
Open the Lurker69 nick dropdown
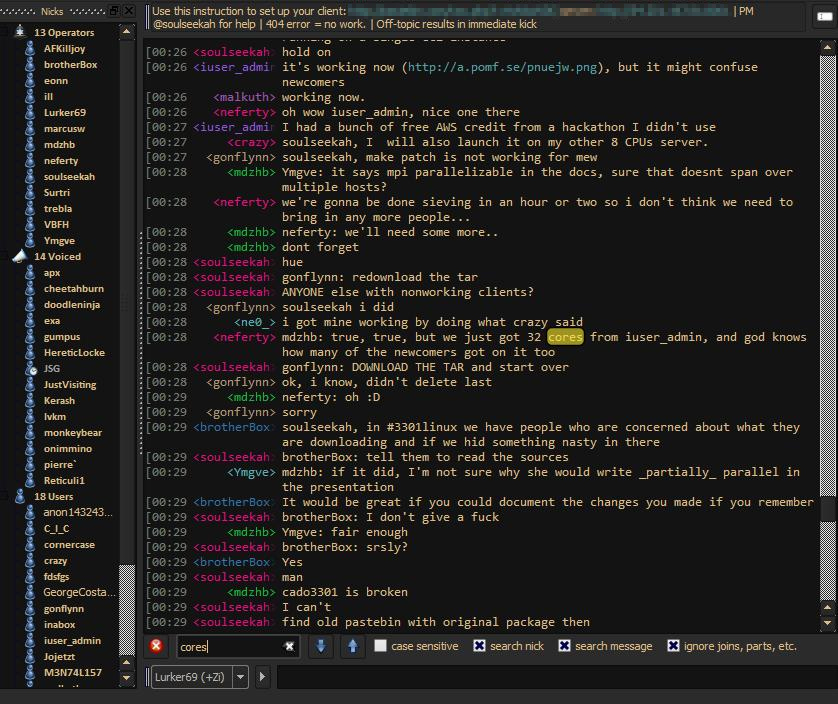(x=240, y=677)
